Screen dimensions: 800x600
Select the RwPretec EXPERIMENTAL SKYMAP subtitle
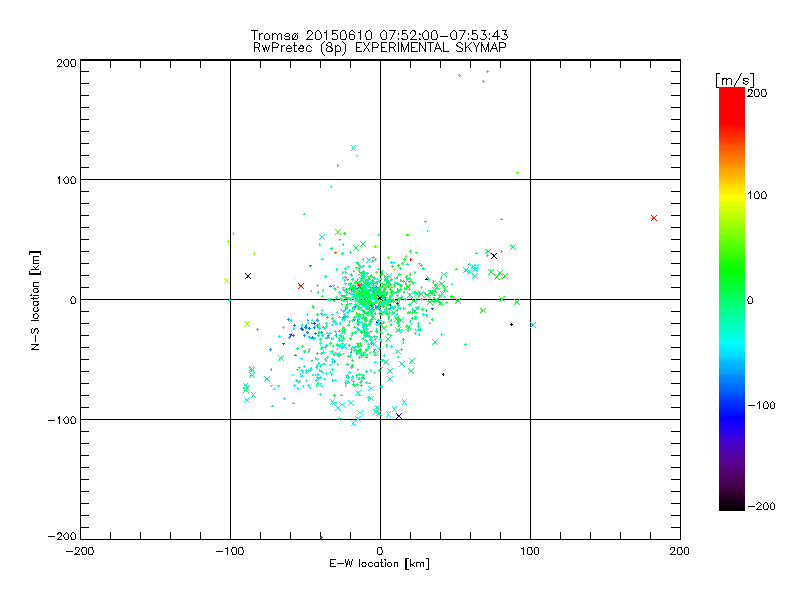[379, 47]
